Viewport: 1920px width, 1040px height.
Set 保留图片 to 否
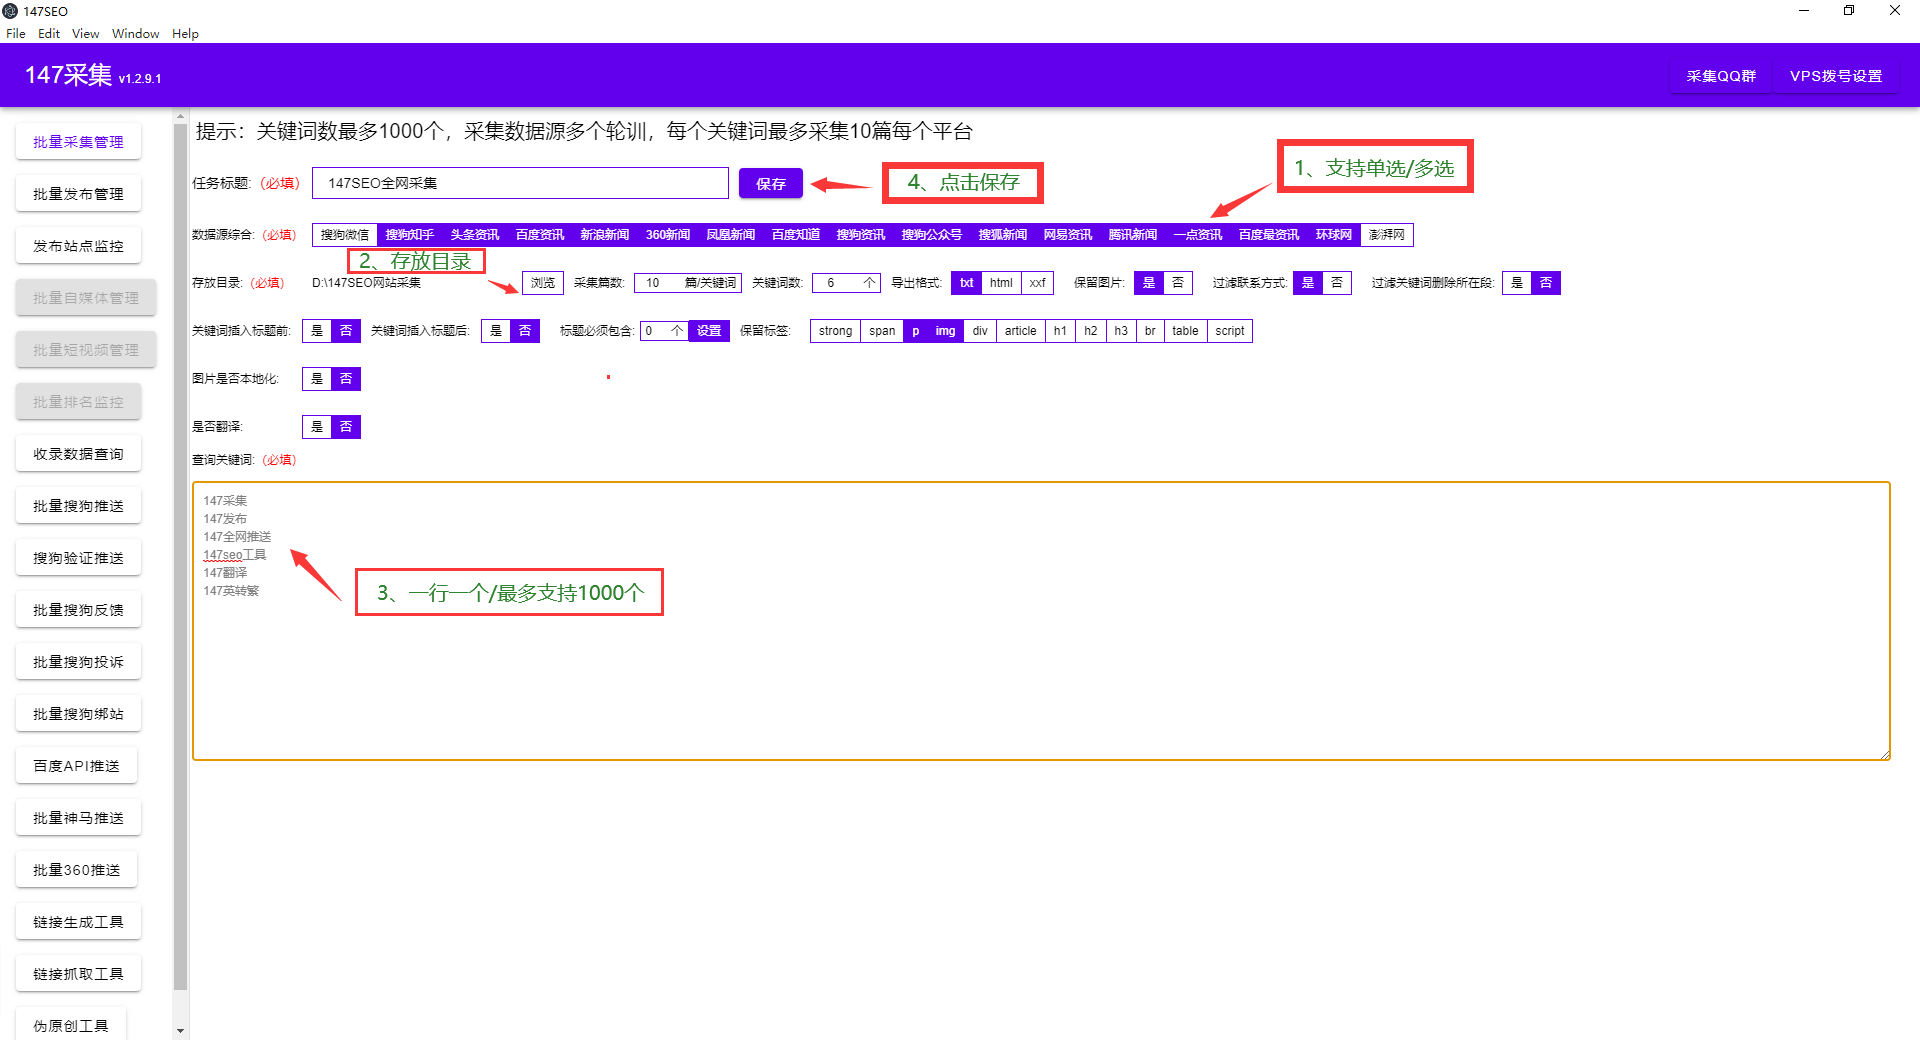(1178, 283)
